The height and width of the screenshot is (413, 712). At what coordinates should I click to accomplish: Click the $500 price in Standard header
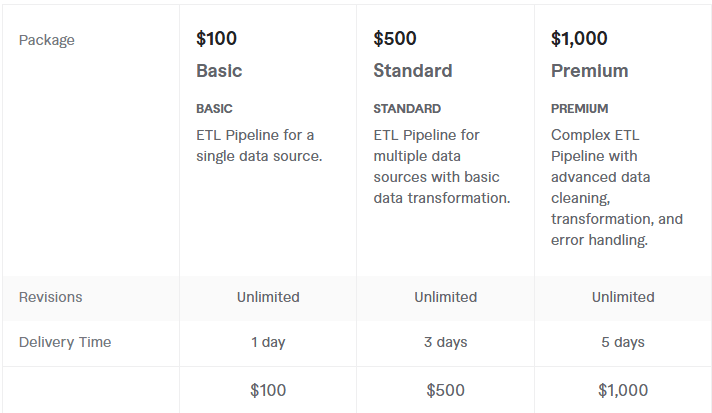tap(395, 39)
